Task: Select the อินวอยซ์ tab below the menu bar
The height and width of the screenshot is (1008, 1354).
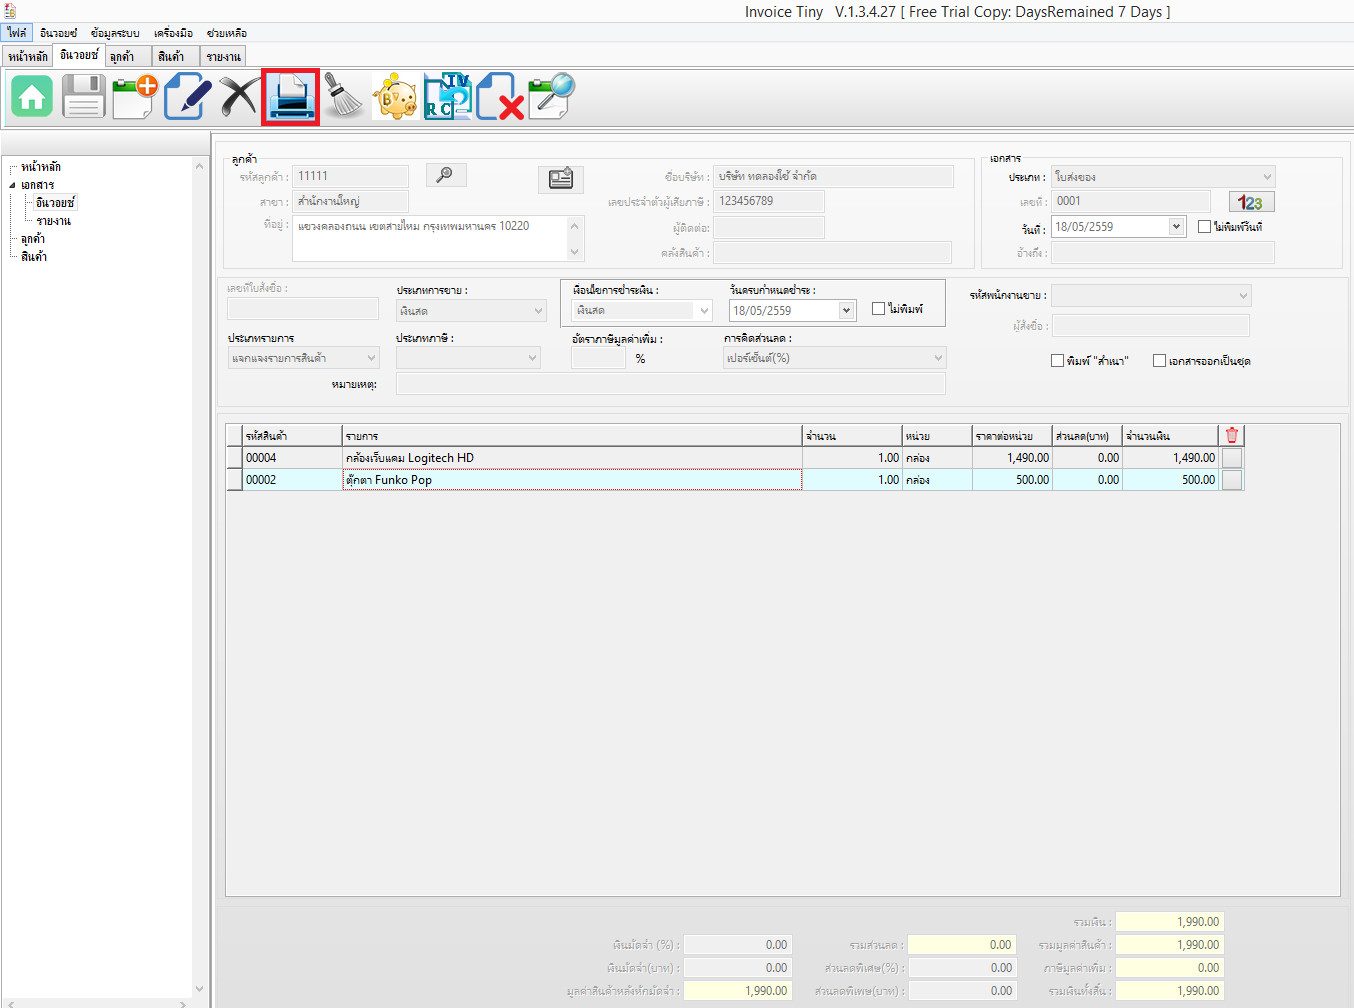Action: [79, 55]
